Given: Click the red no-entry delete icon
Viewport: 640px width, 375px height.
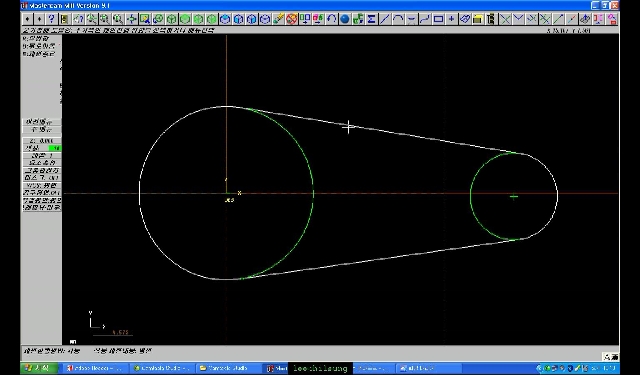Looking at the screenshot, I should pos(291,19).
